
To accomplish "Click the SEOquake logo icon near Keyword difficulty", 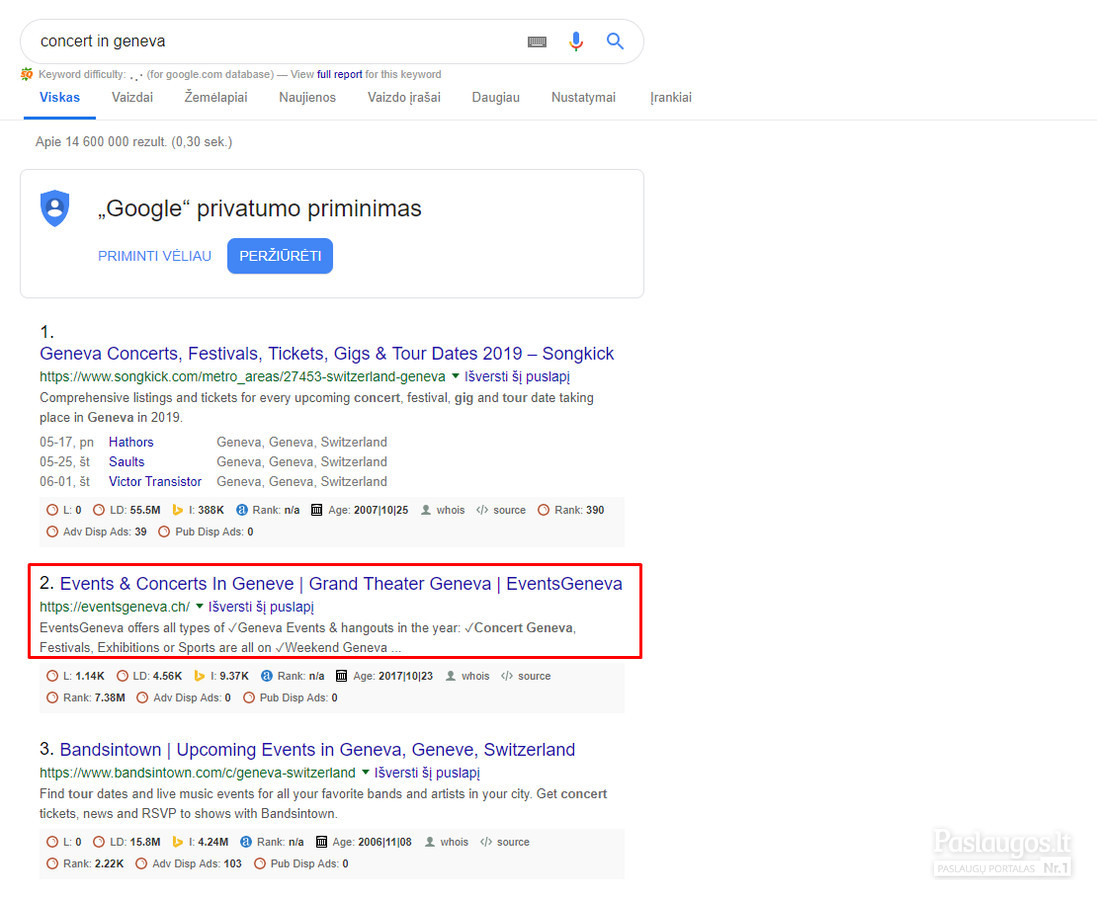I will (27, 74).
